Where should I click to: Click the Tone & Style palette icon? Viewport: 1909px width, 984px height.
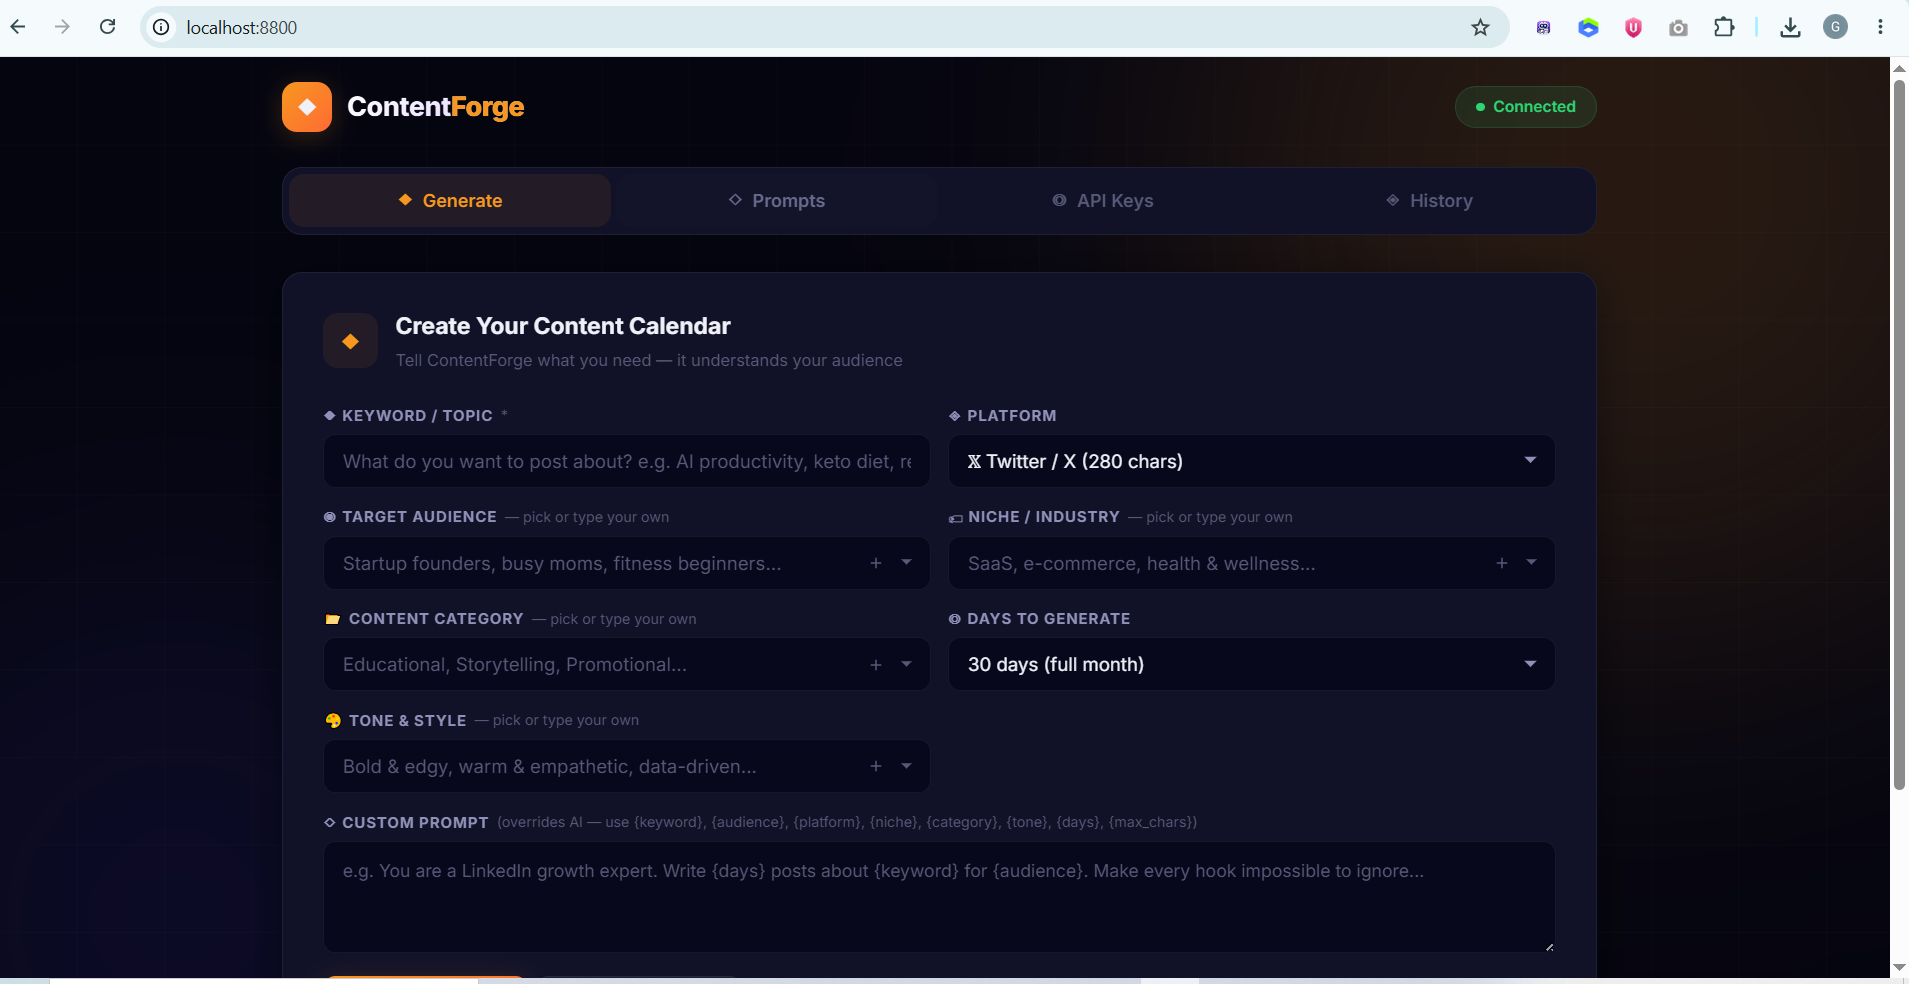333,721
